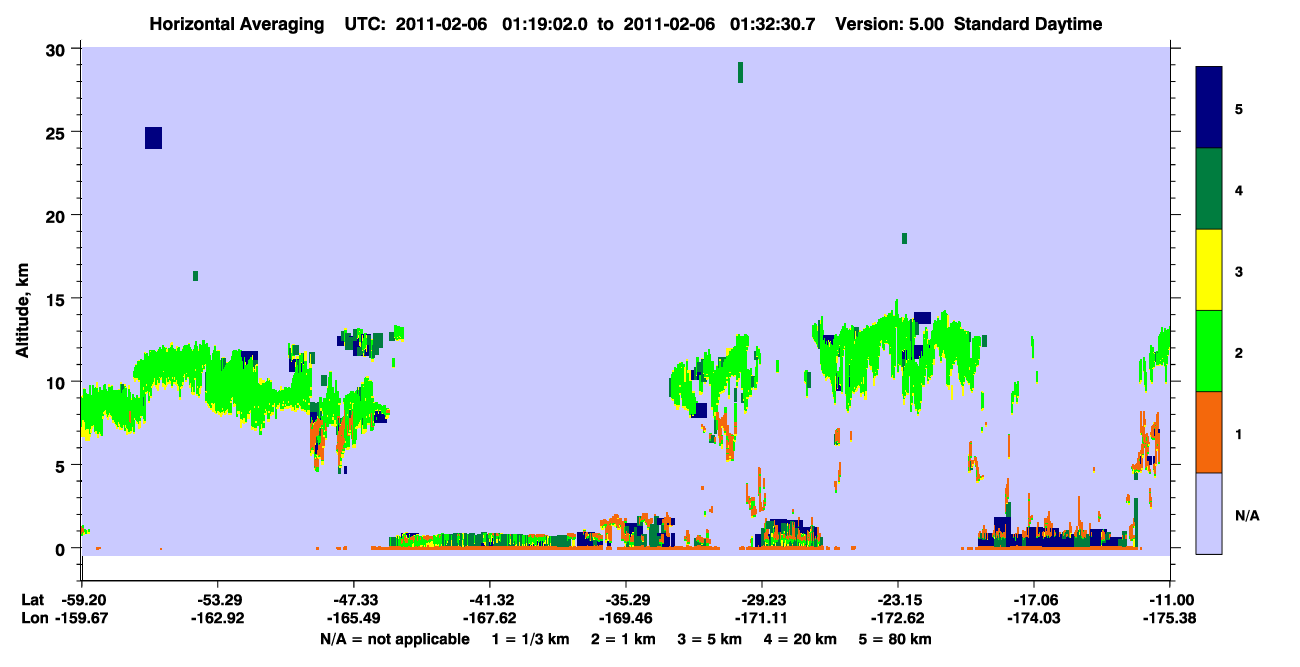This screenshot has height=667, width=1300.
Task: Click longitude value '-169.46'
Action: tap(625, 619)
